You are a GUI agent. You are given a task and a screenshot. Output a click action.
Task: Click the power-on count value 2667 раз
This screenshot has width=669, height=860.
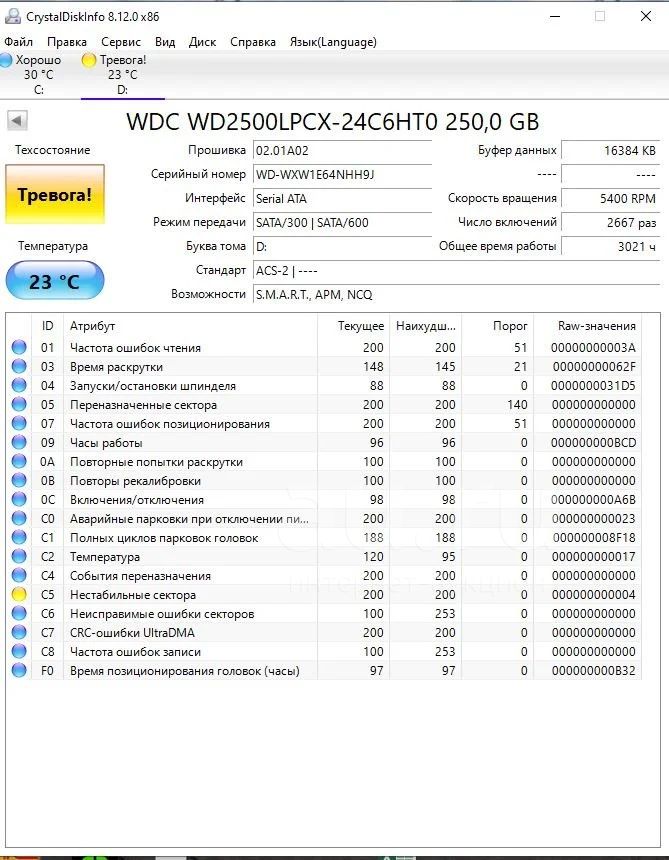point(610,223)
